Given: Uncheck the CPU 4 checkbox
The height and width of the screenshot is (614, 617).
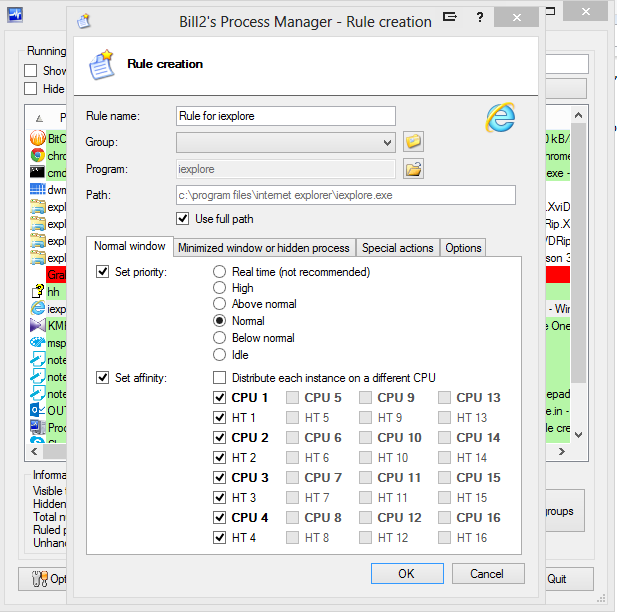Looking at the screenshot, I should (219, 517).
